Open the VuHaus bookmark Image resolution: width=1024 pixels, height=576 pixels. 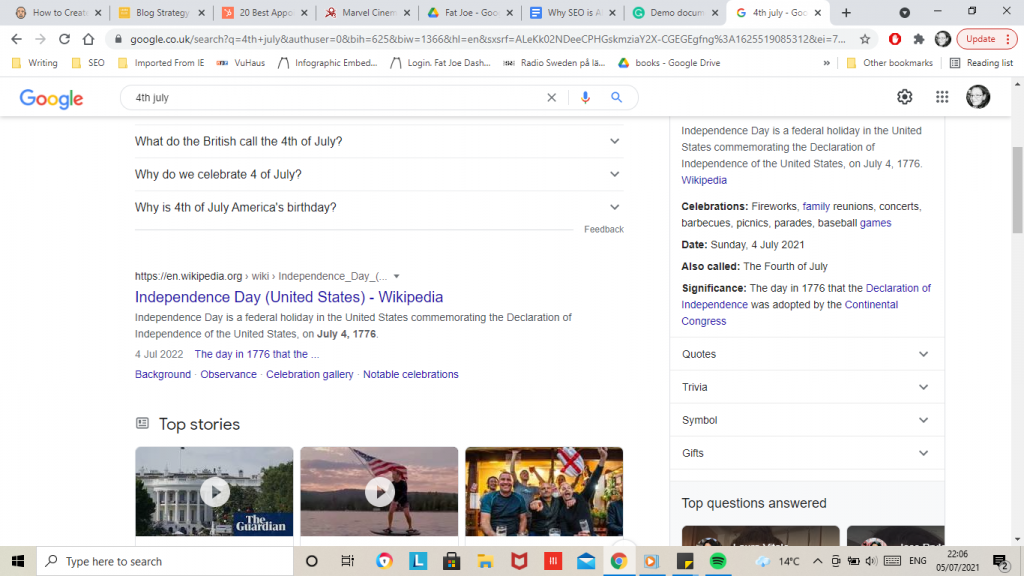click(240, 63)
